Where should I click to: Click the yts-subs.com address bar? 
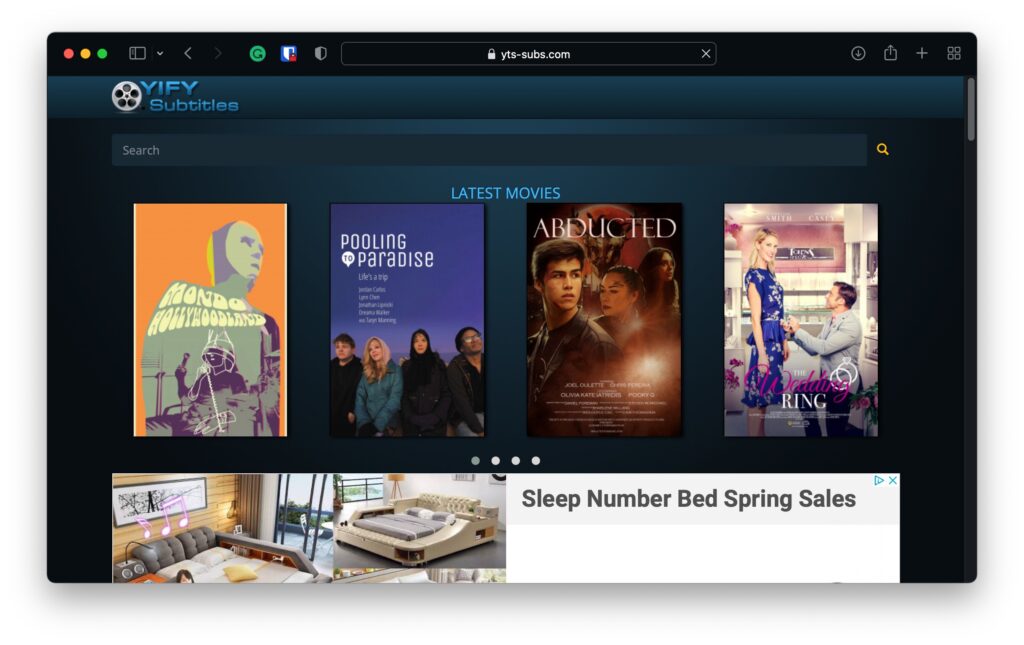(528, 54)
